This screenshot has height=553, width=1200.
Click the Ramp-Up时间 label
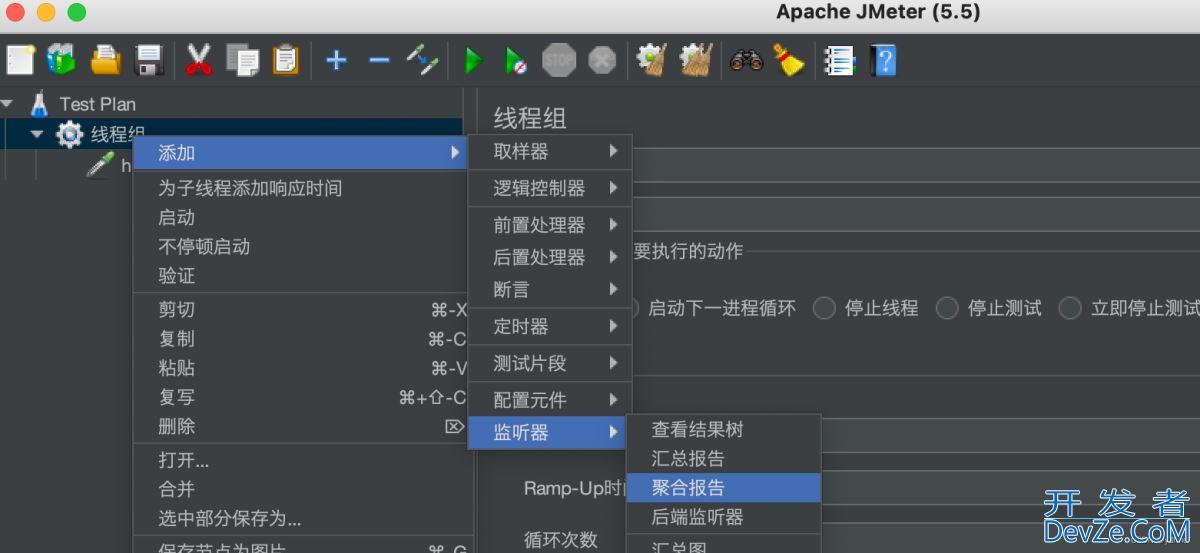click(575, 489)
